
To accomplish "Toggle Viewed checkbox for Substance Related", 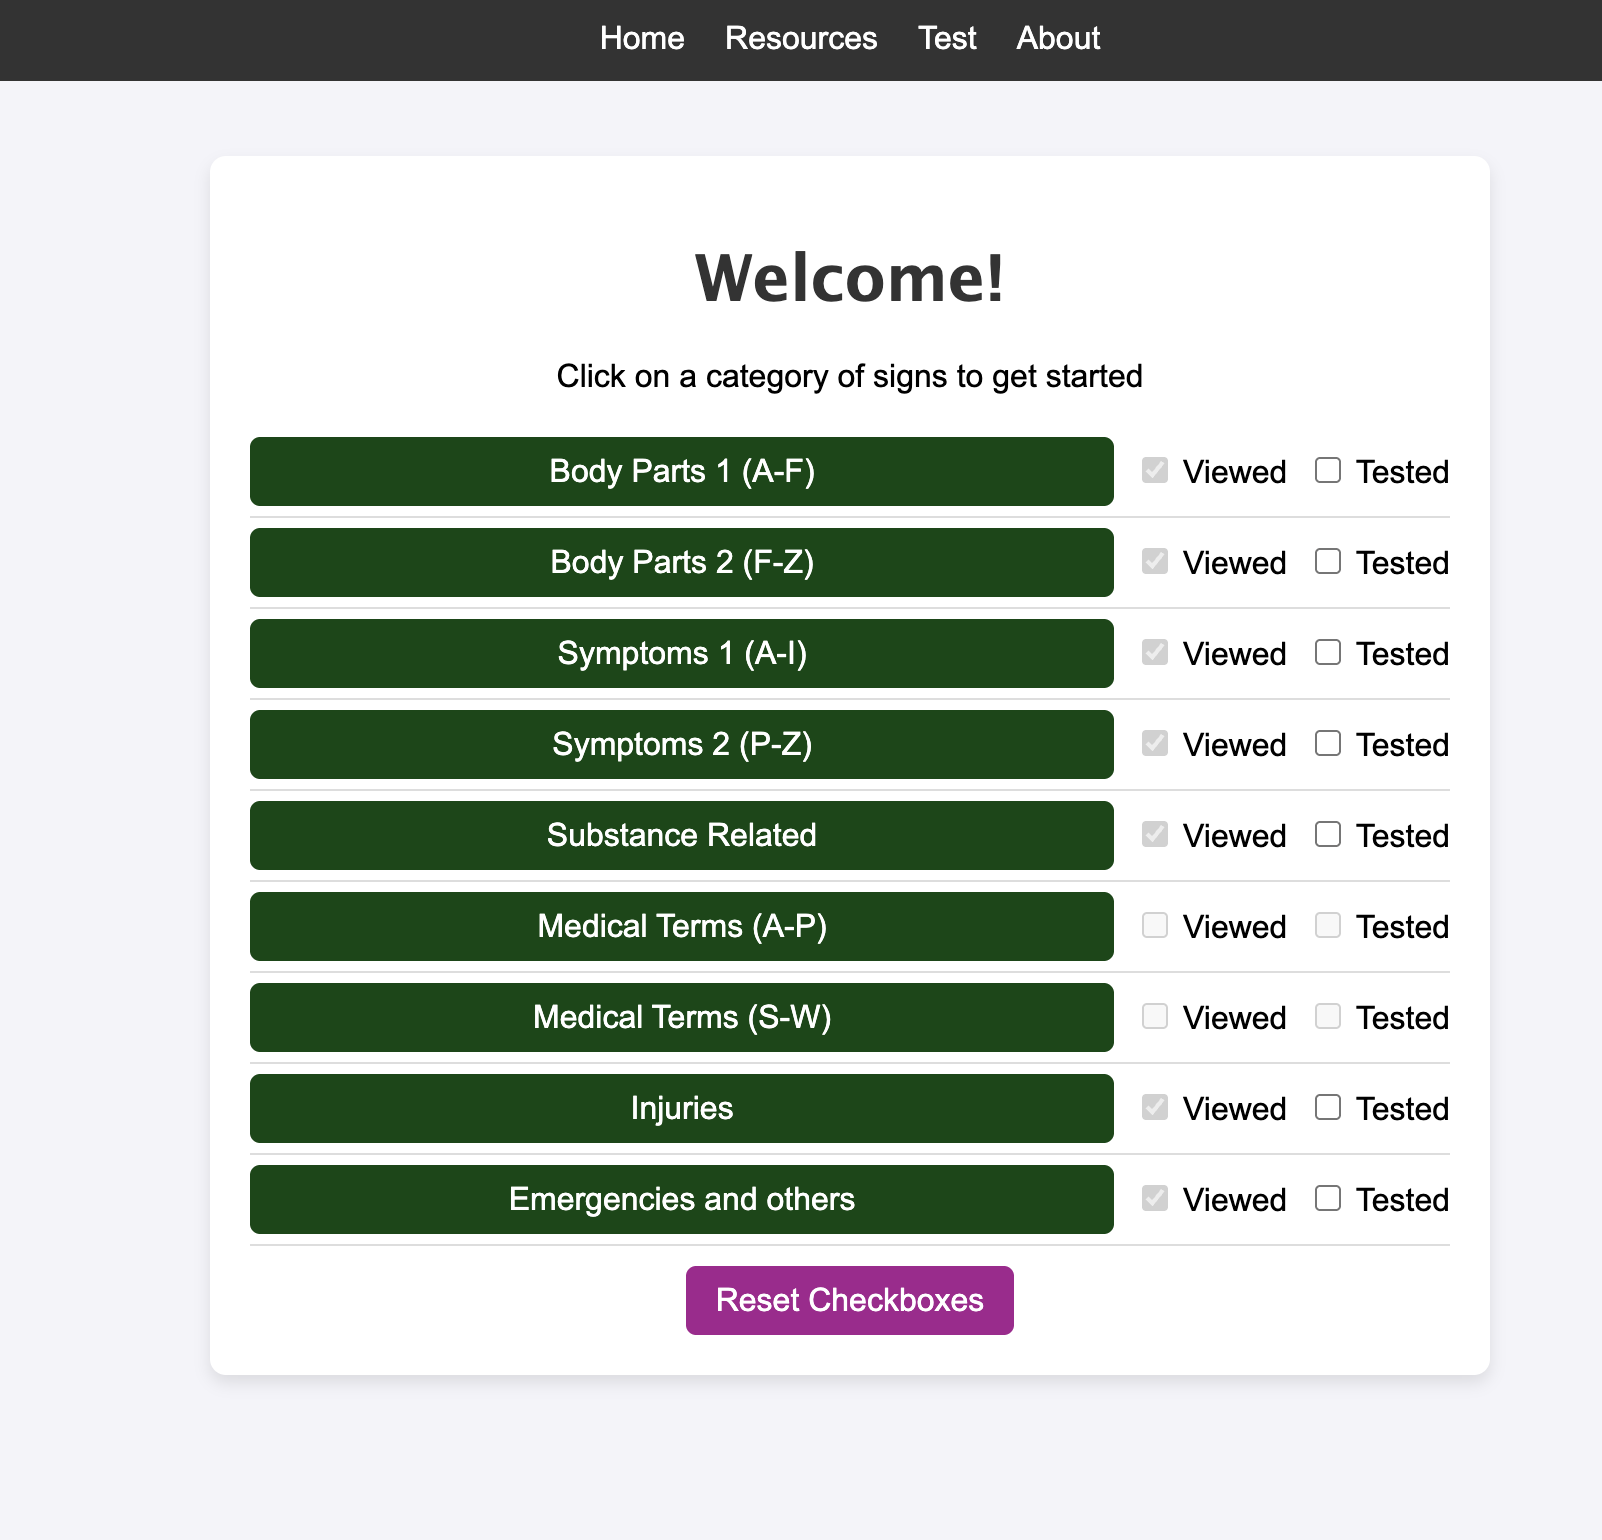I will click(1155, 834).
